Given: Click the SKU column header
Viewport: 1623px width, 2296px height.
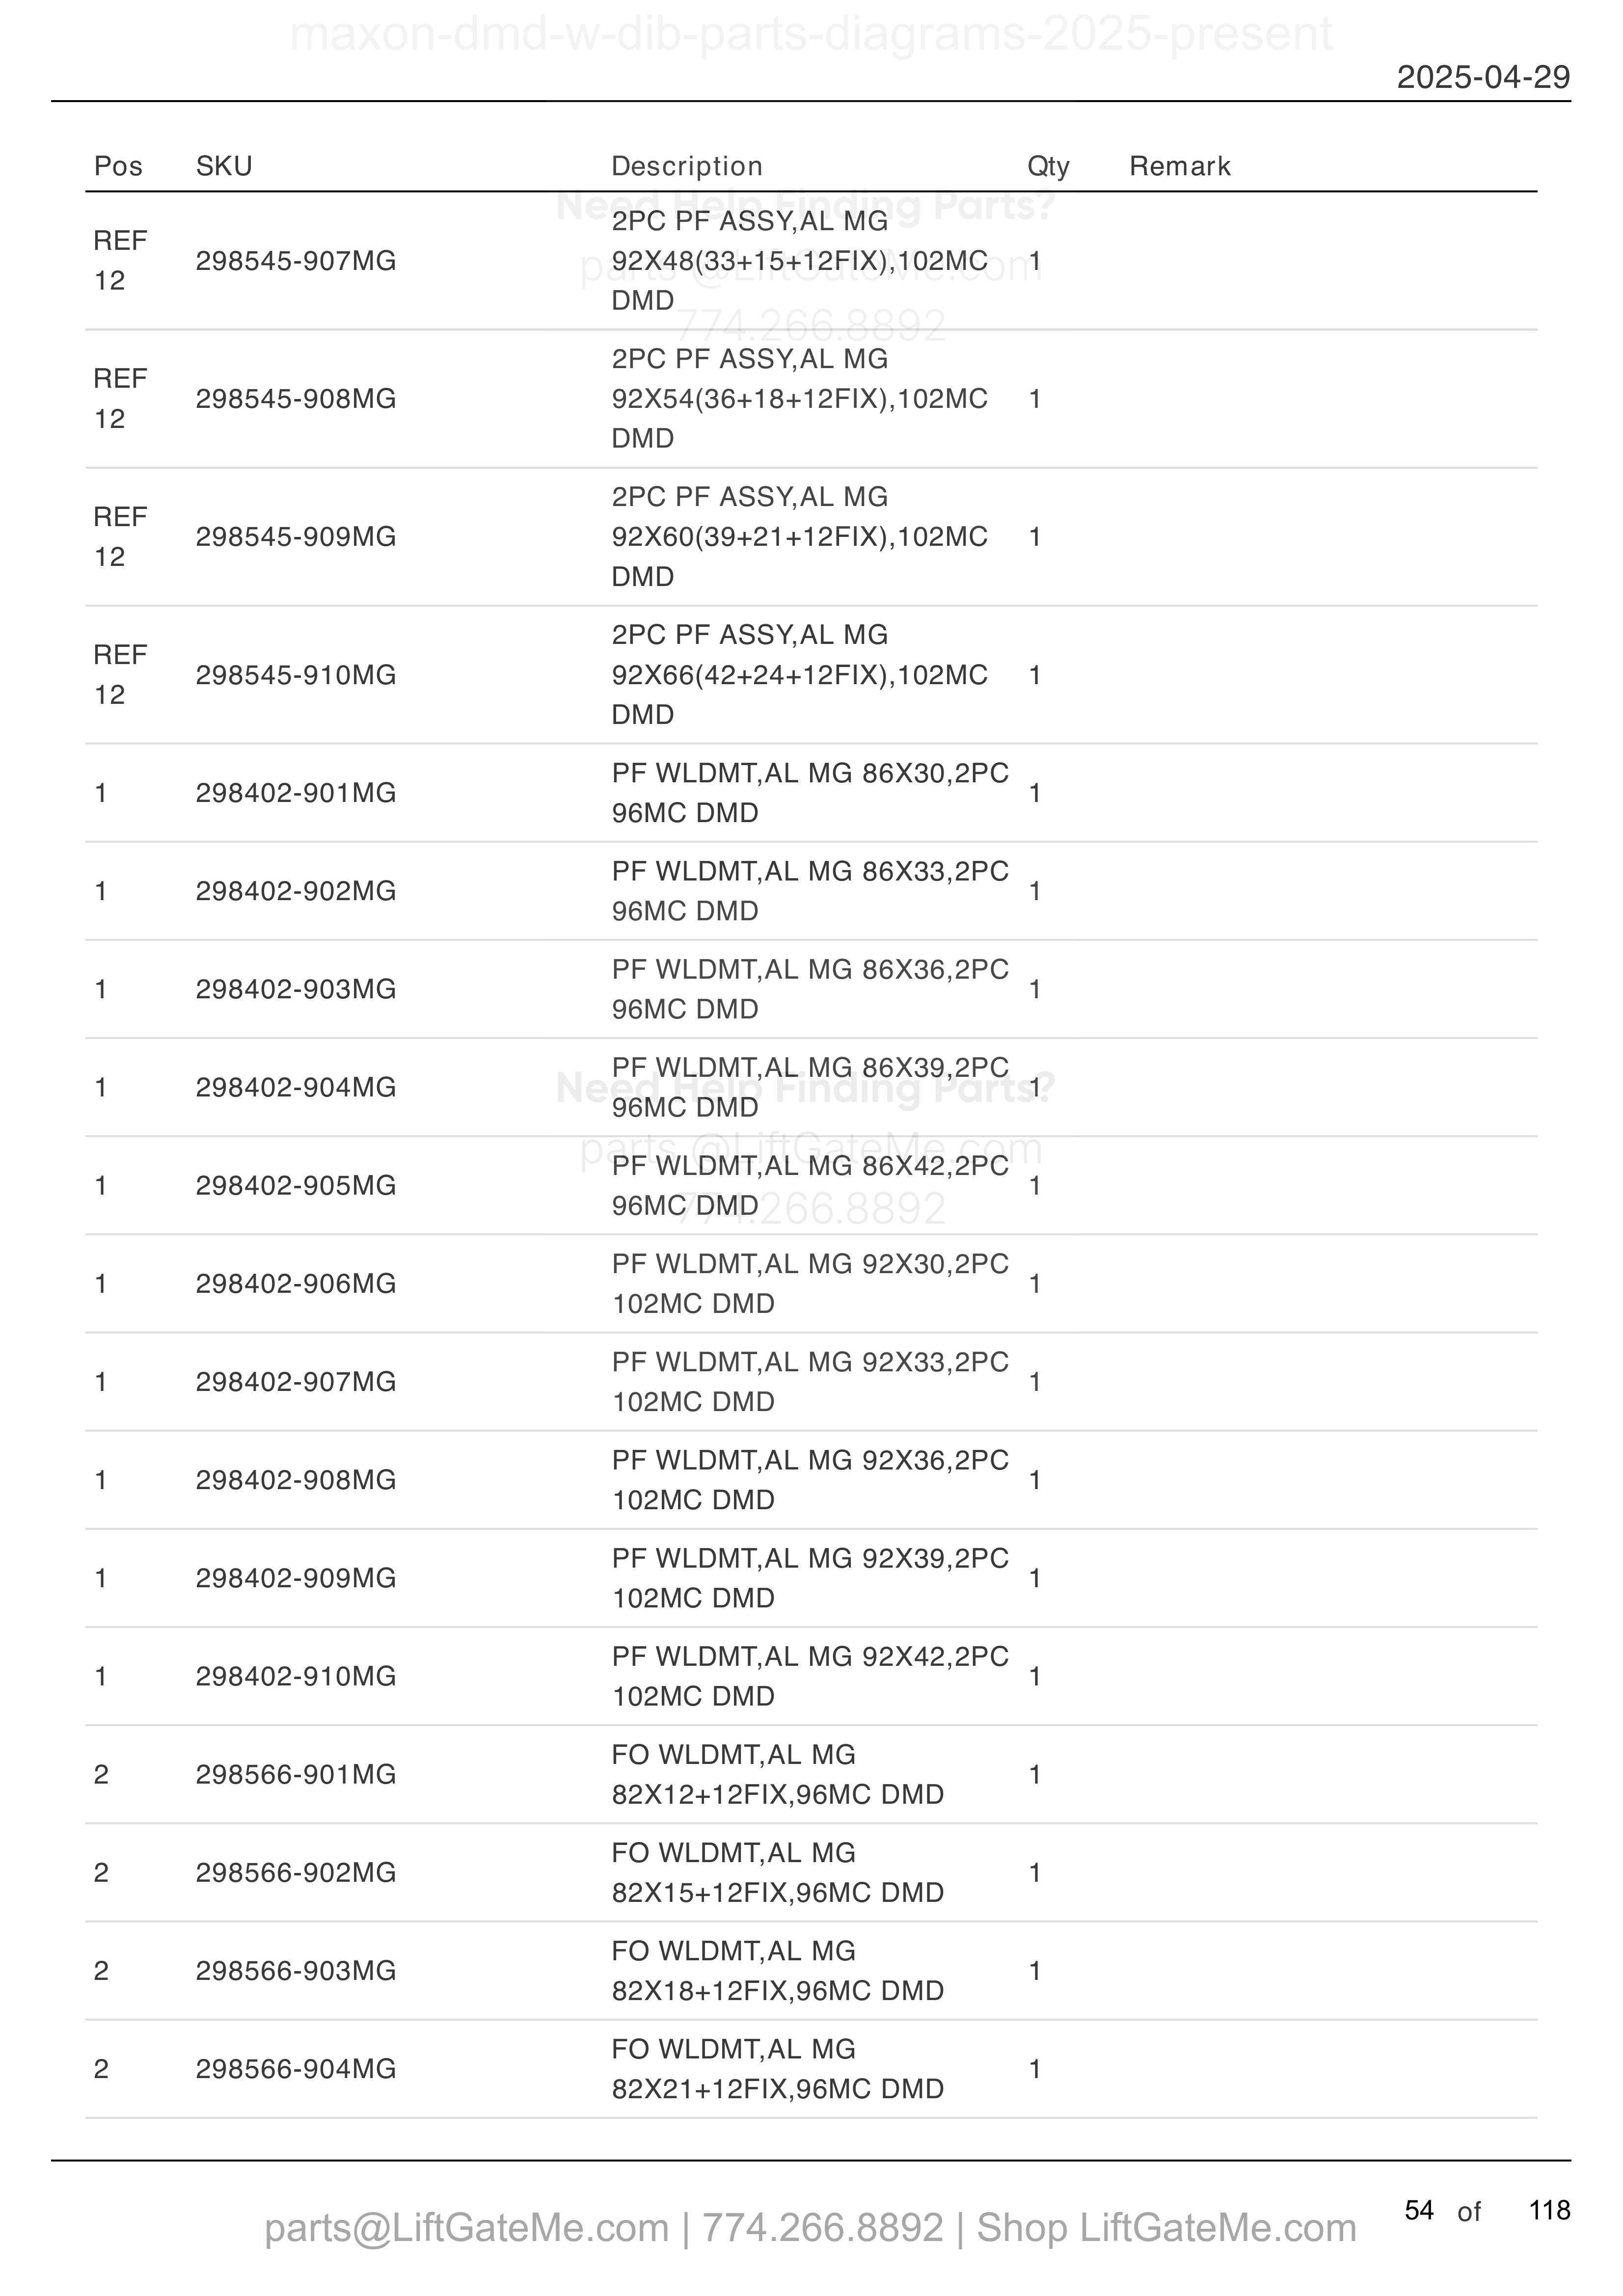Looking at the screenshot, I should pyautogui.click(x=224, y=166).
